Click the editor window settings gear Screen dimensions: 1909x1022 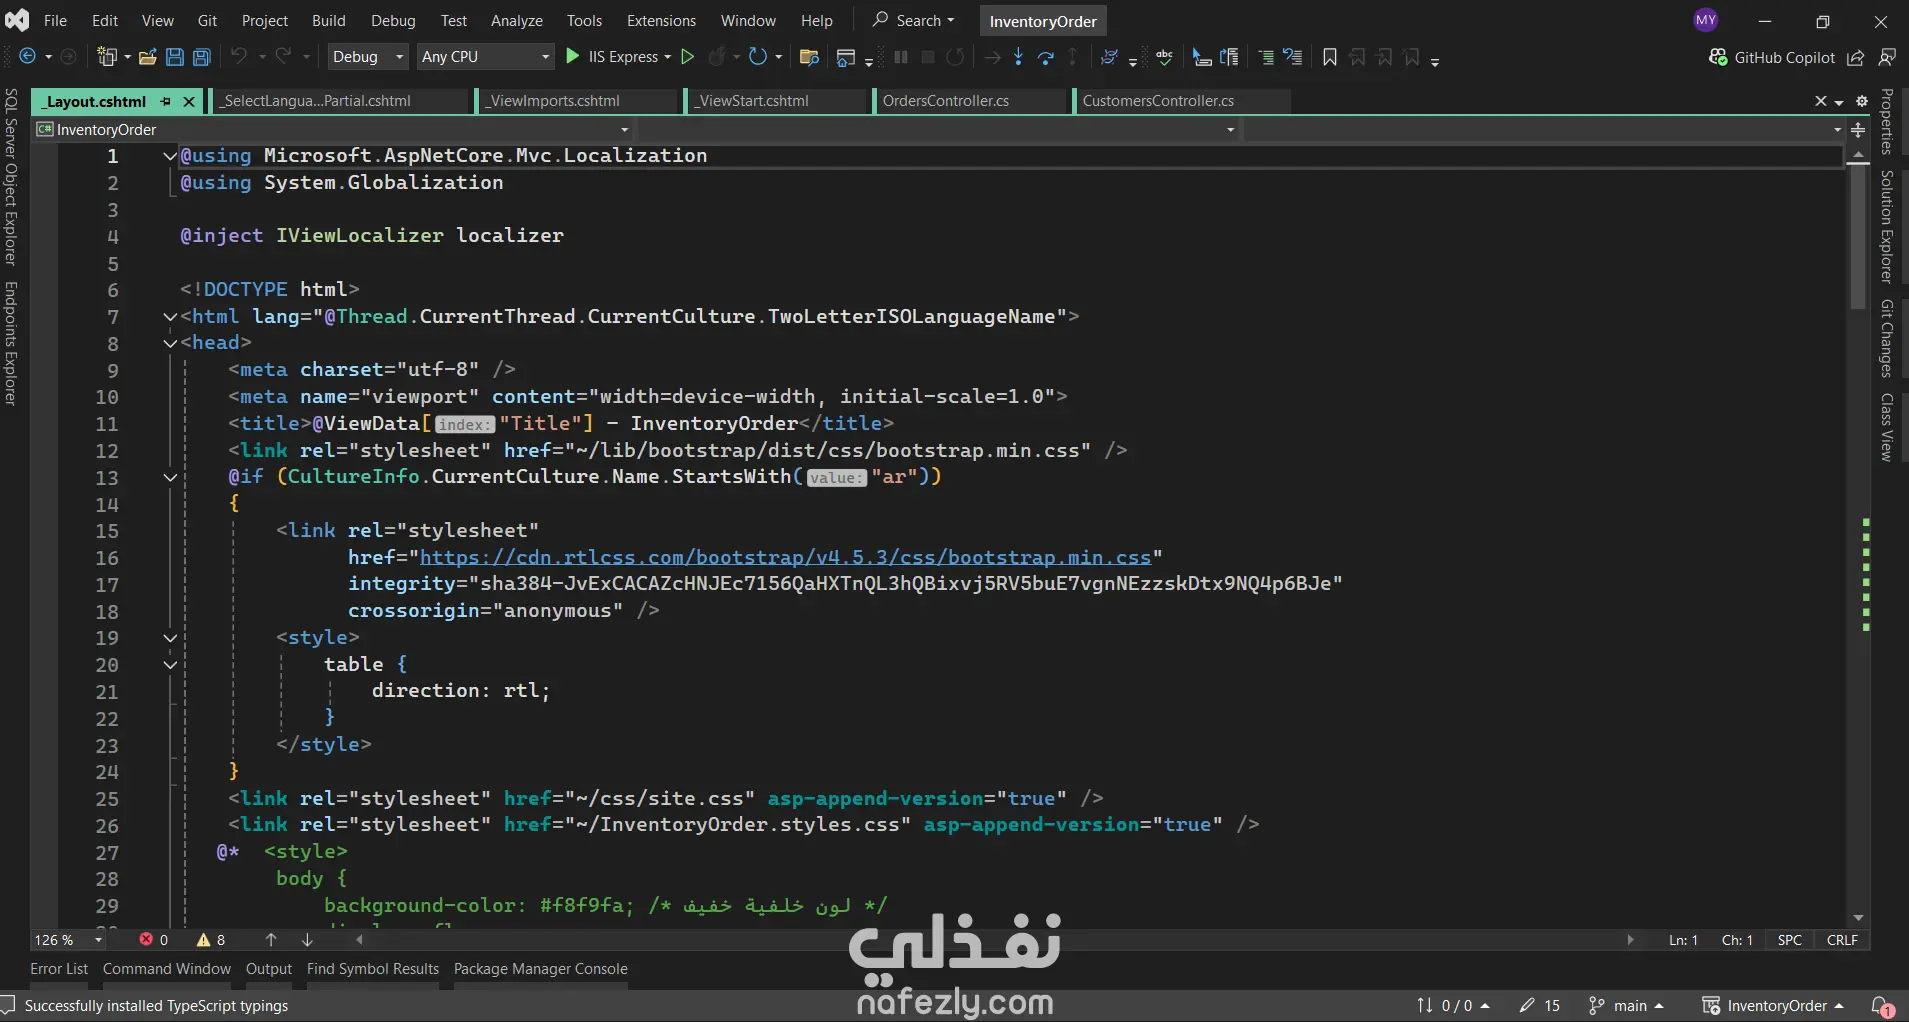pos(1861,101)
